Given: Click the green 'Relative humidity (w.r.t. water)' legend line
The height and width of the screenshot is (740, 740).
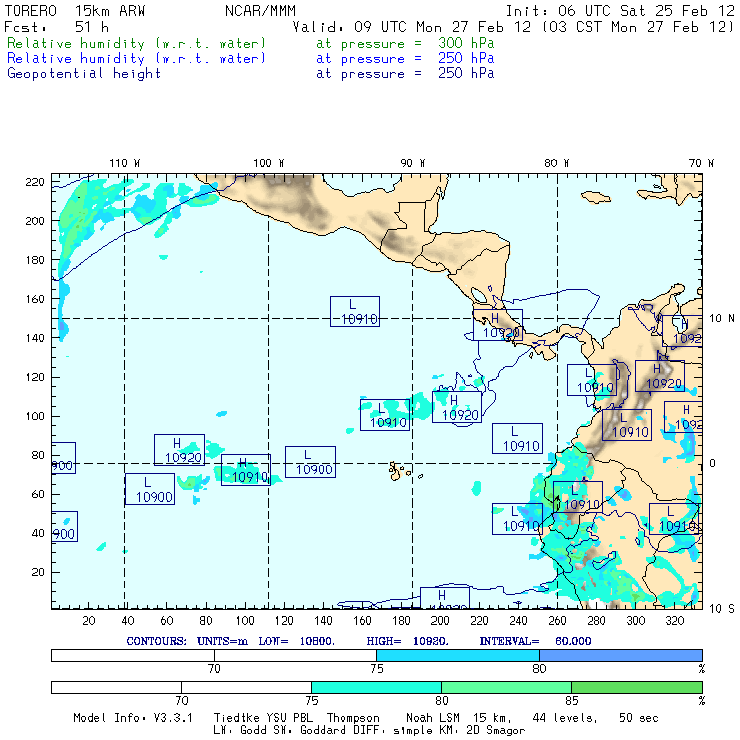Looking at the screenshot, I should [136, 43].
